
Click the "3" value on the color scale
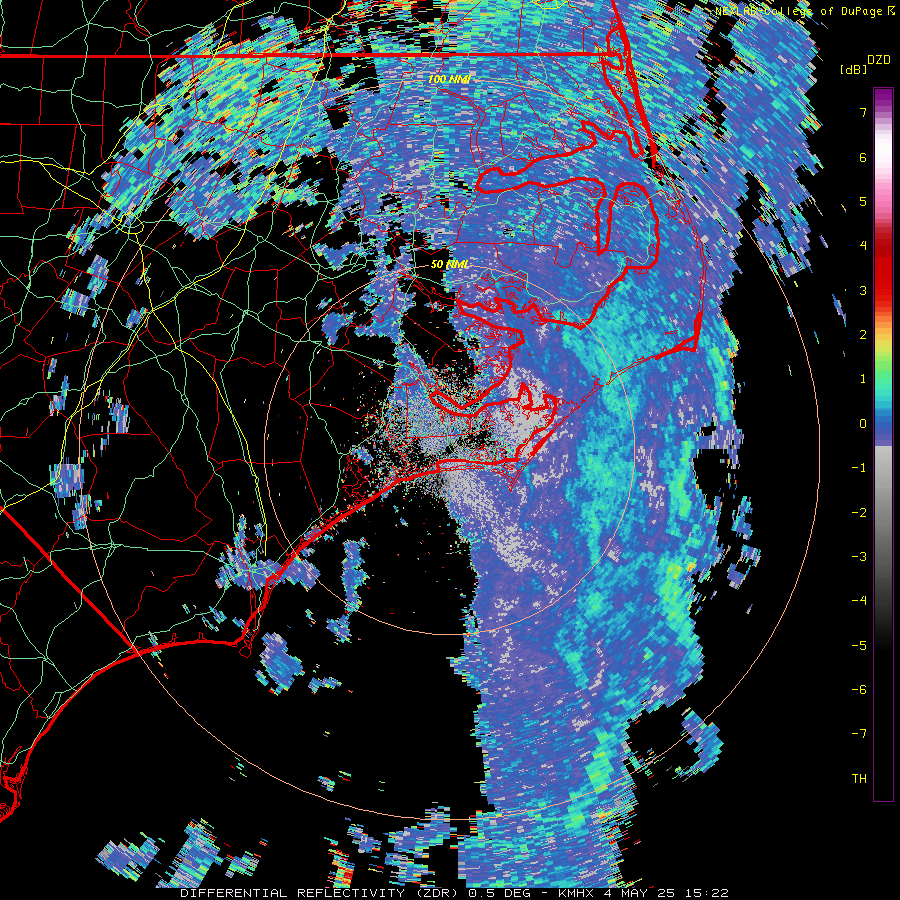click(863, 290)
